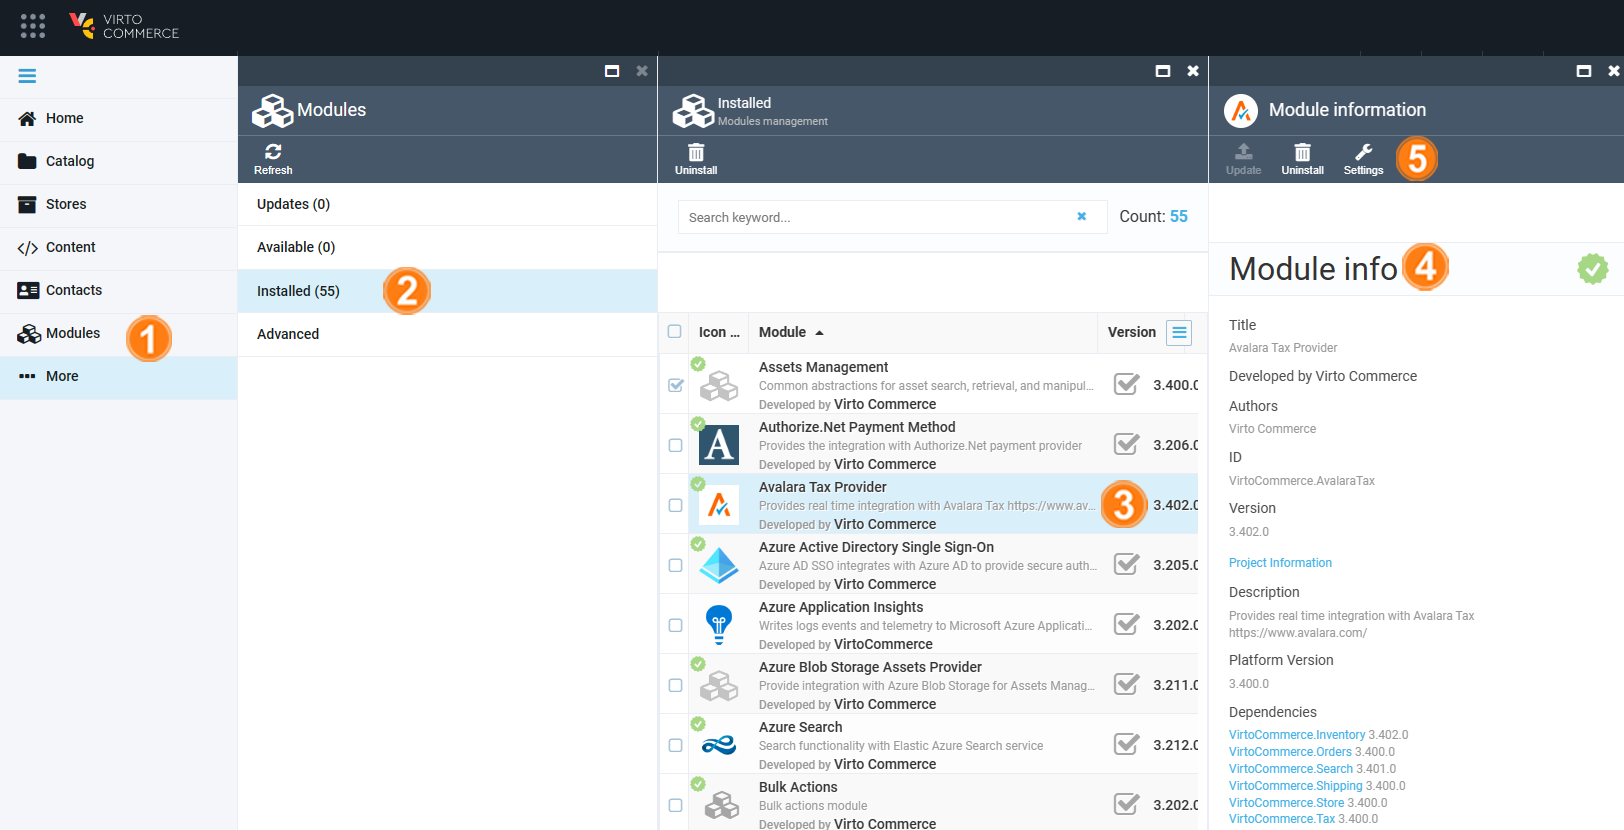Image resolution: width=1624 pixels, height=830 pixels.
Task: Open Advanced modules section
Action: coord(447,334)
